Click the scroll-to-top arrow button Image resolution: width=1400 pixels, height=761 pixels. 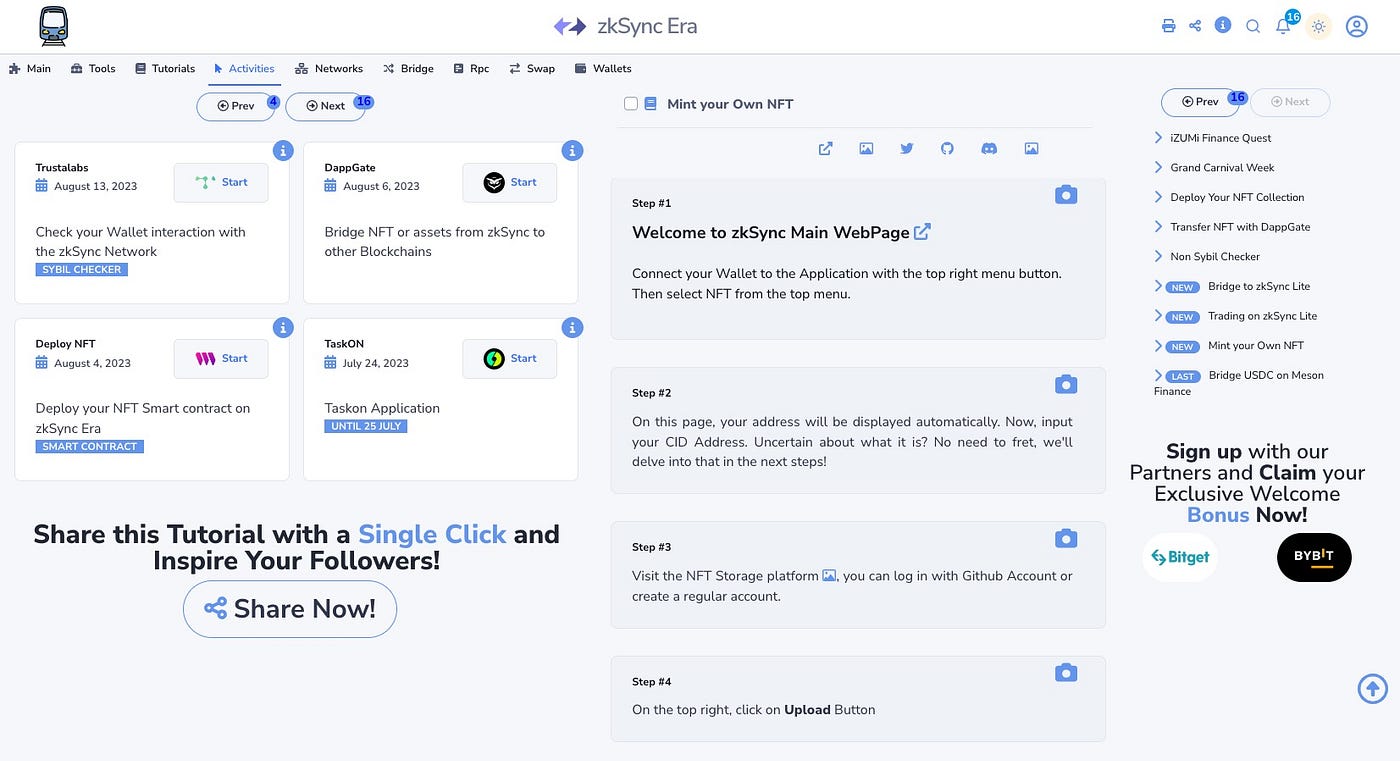(1373, 688)
